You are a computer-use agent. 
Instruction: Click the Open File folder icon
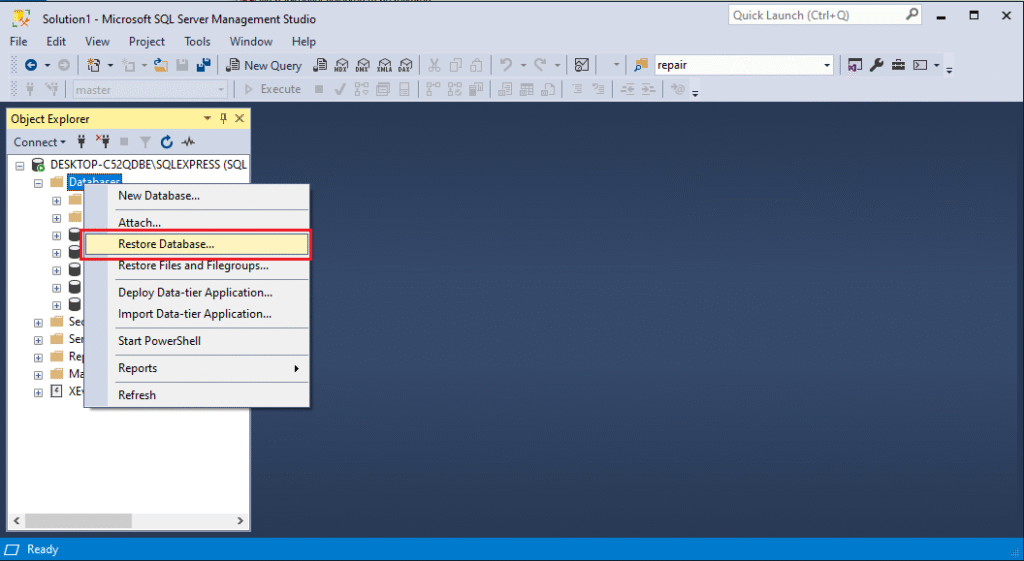tap(160, 65)
